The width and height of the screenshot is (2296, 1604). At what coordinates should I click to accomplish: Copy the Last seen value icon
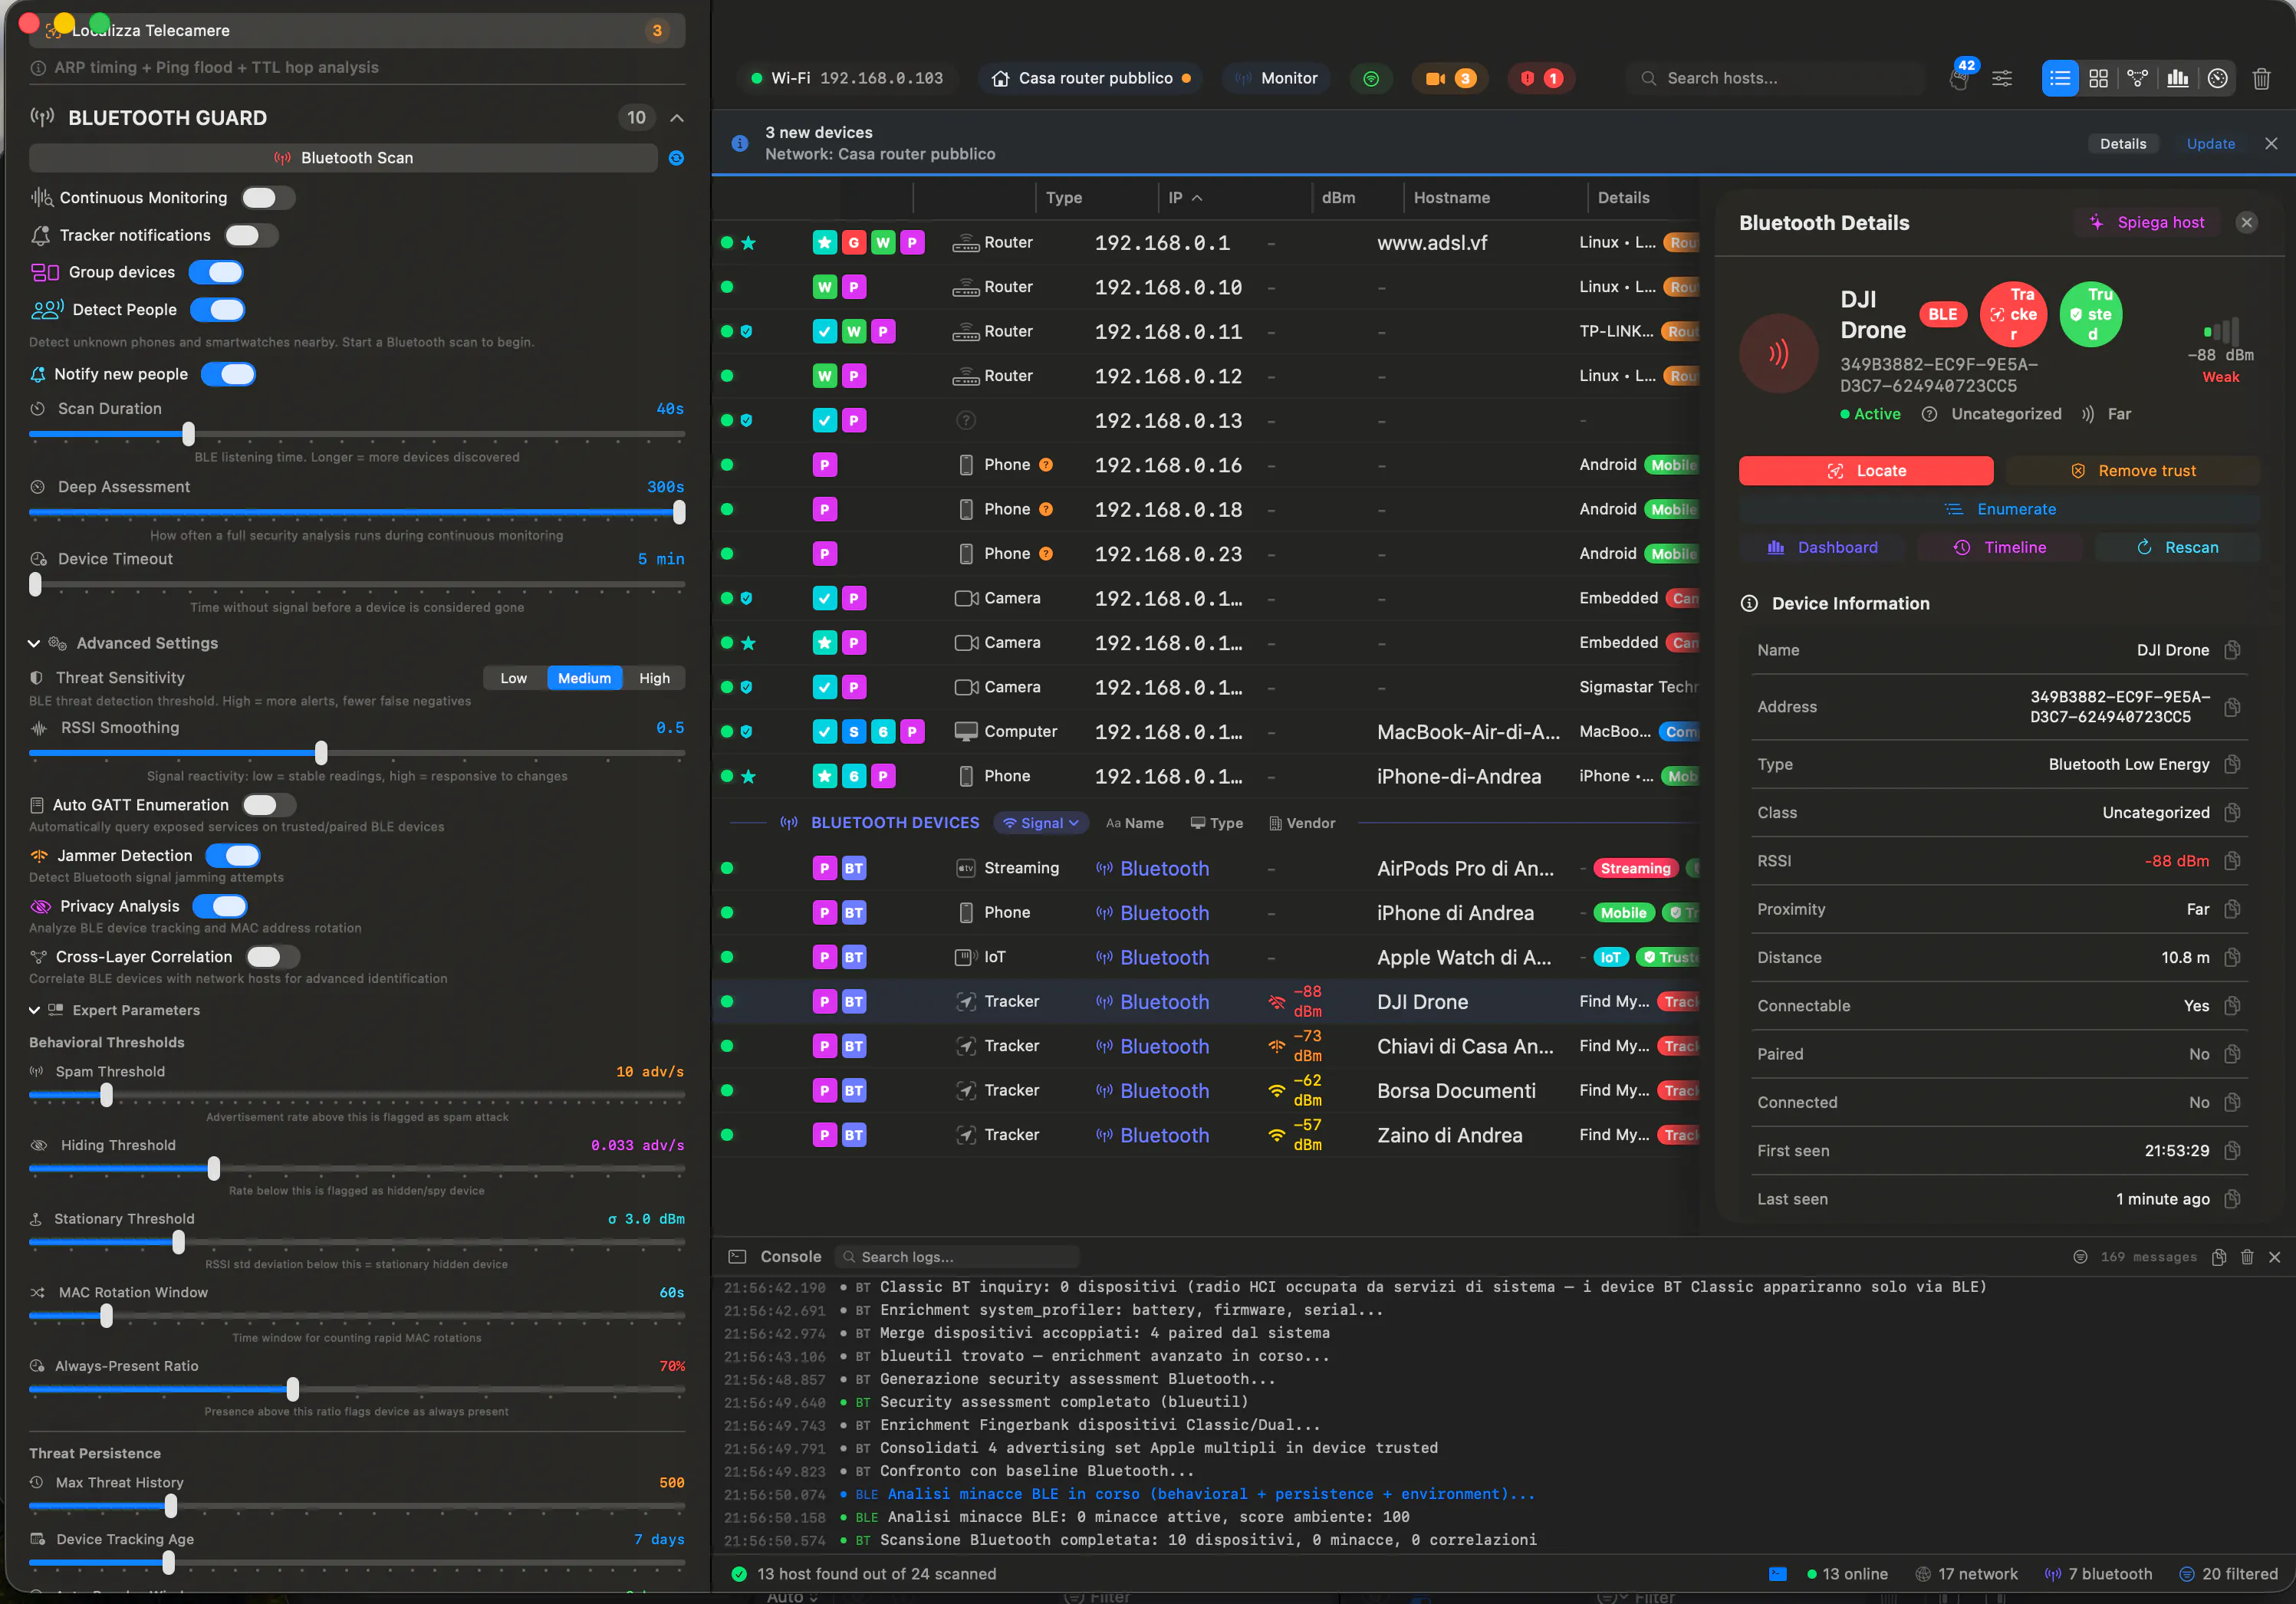pos(2231,1199)
